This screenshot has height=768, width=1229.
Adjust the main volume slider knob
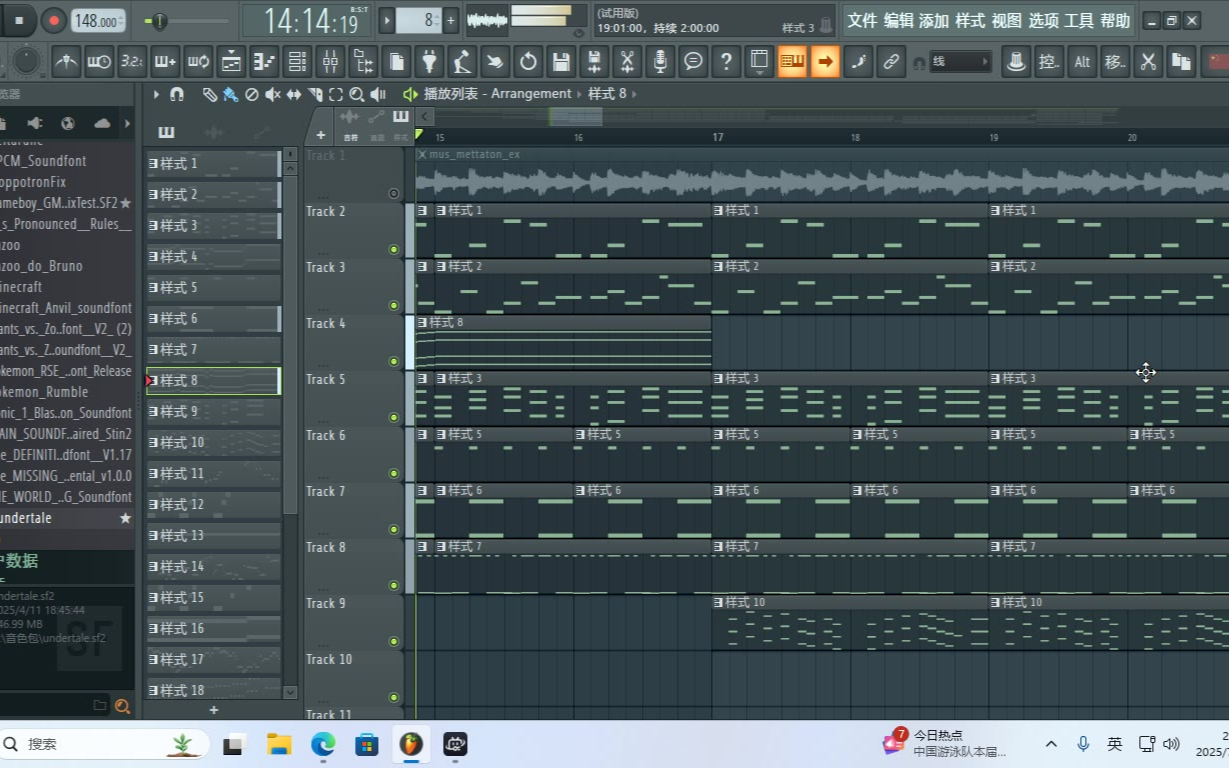pos(158,21)
